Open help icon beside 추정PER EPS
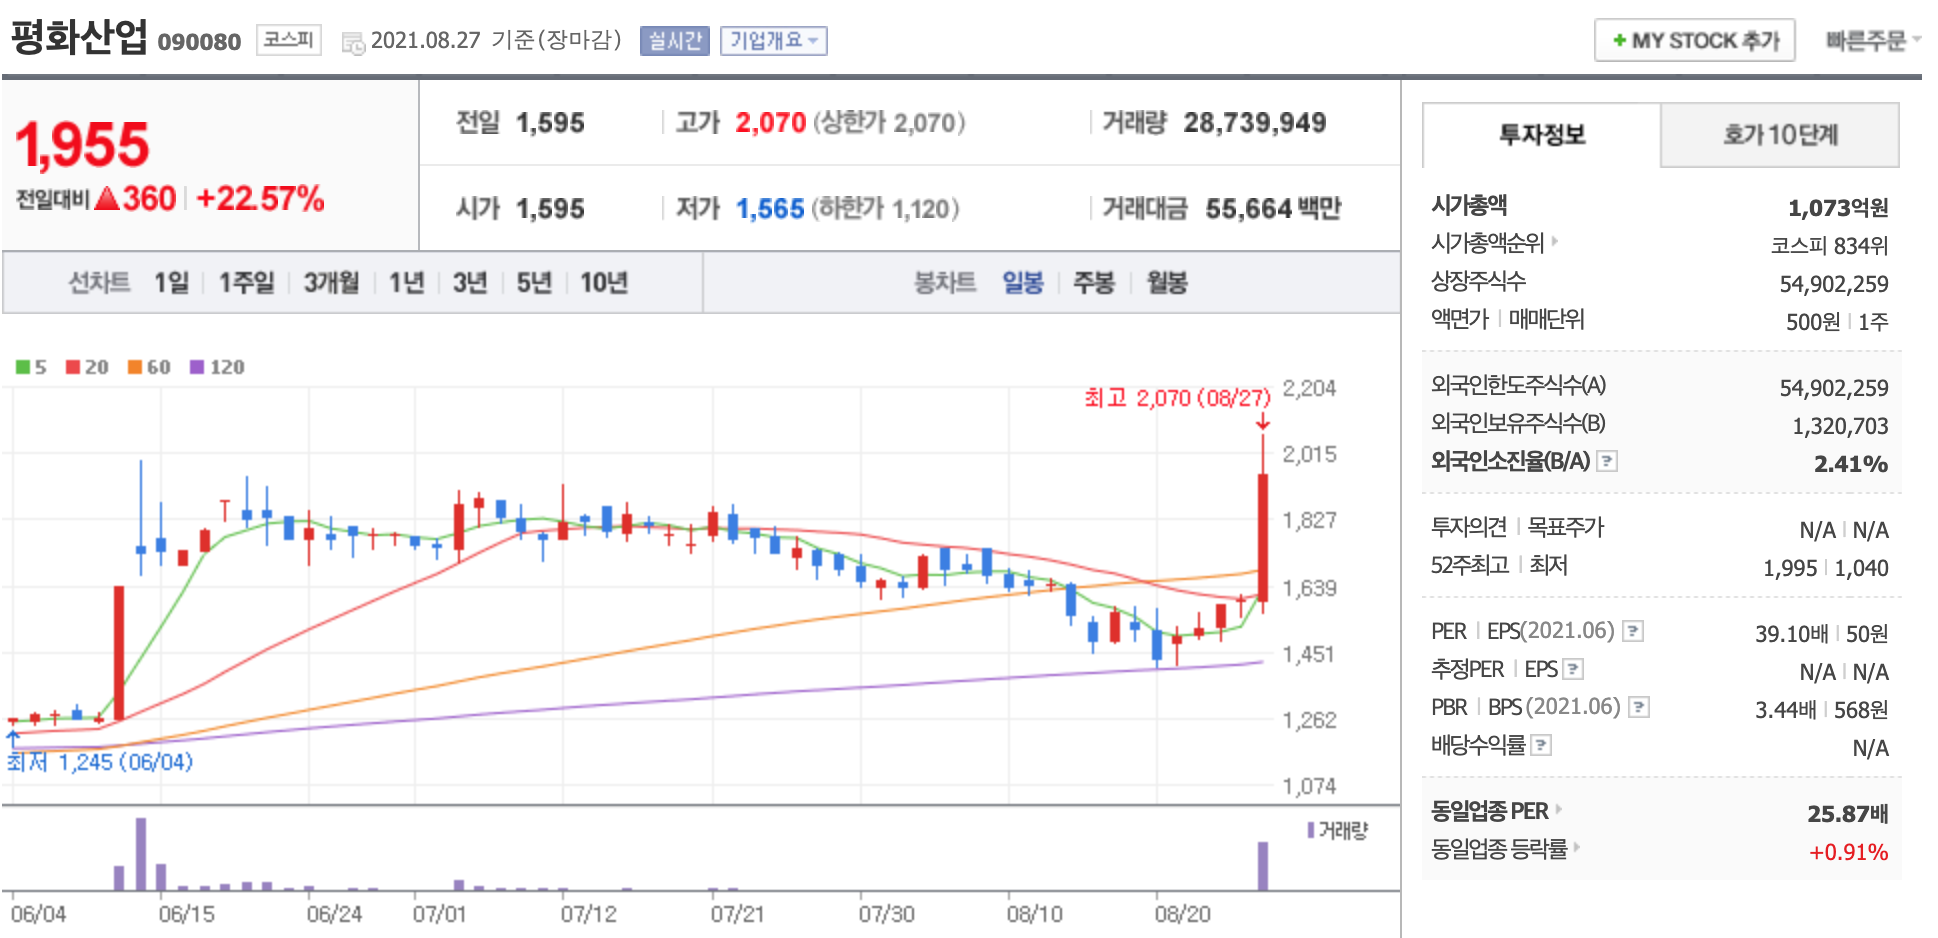 coord(1573,669)
